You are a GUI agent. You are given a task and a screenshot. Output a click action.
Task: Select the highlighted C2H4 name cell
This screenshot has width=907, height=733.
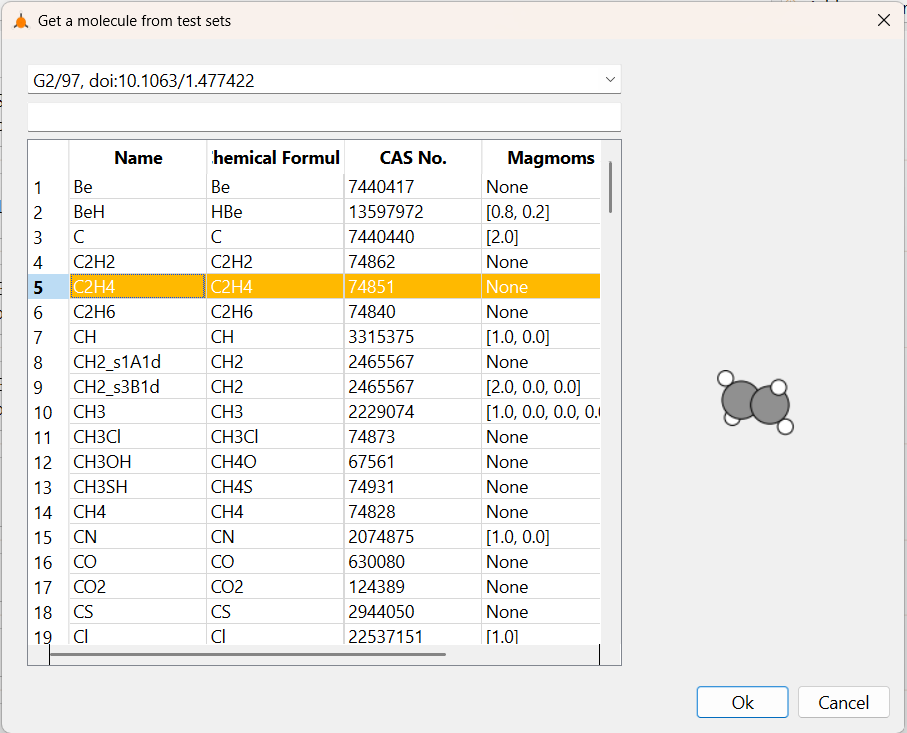click(x=138, y=286)
